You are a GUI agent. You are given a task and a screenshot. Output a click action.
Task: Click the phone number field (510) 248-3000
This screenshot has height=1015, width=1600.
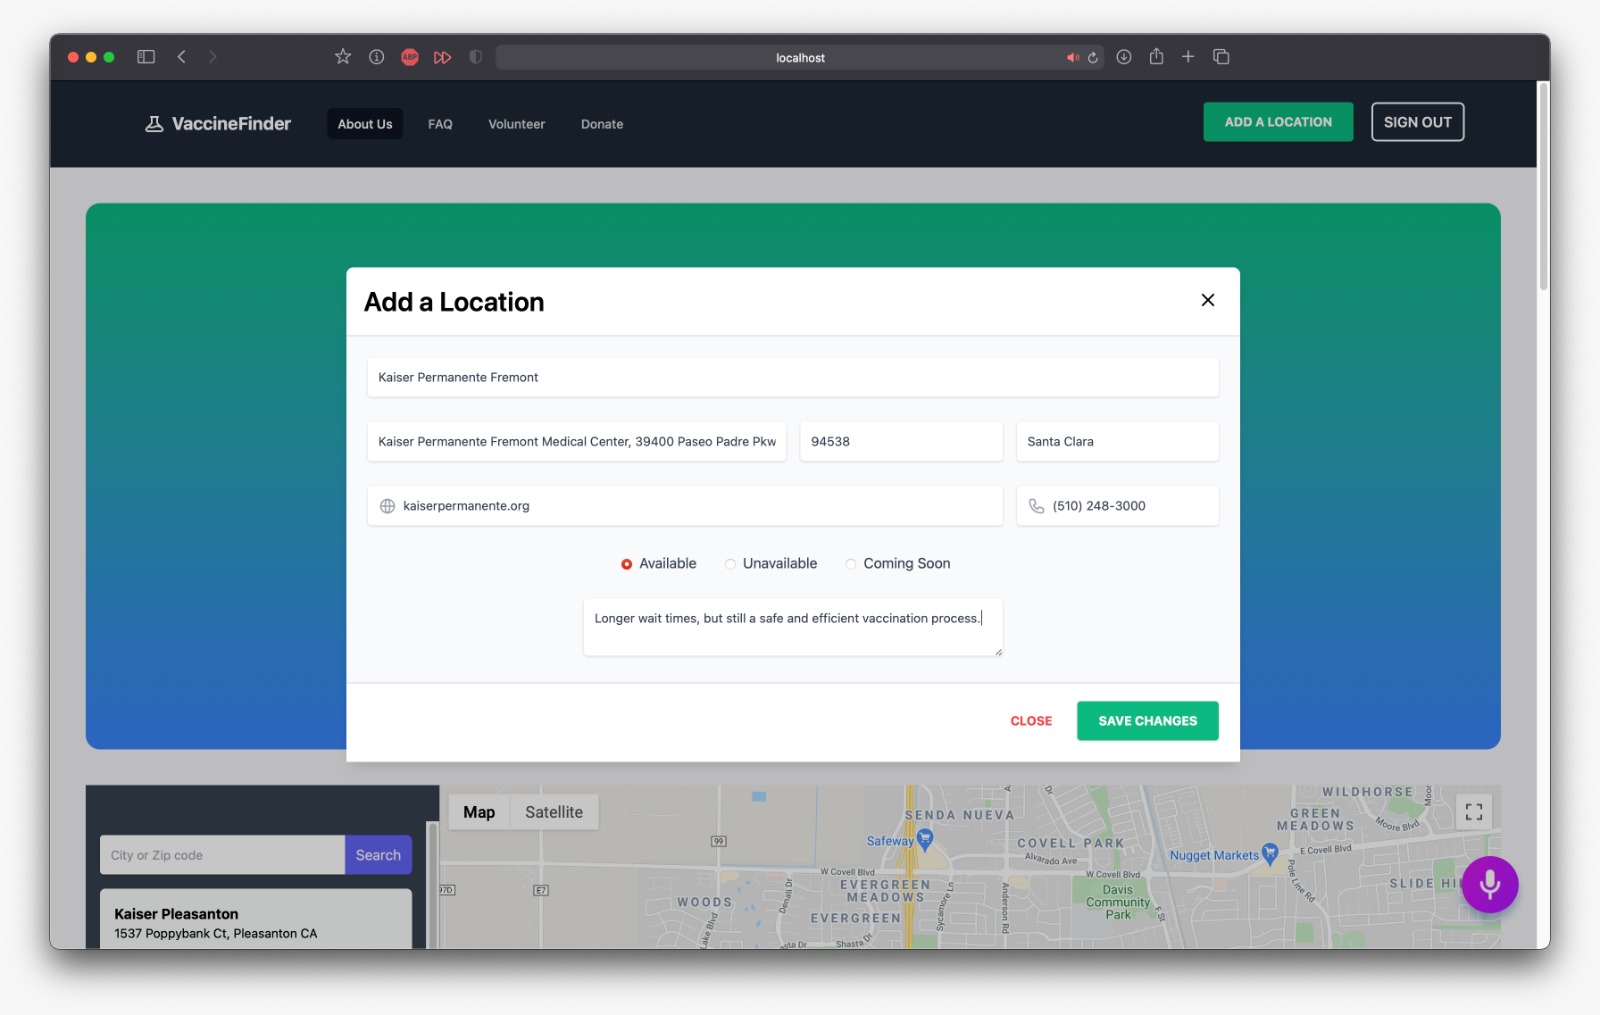1117,506
